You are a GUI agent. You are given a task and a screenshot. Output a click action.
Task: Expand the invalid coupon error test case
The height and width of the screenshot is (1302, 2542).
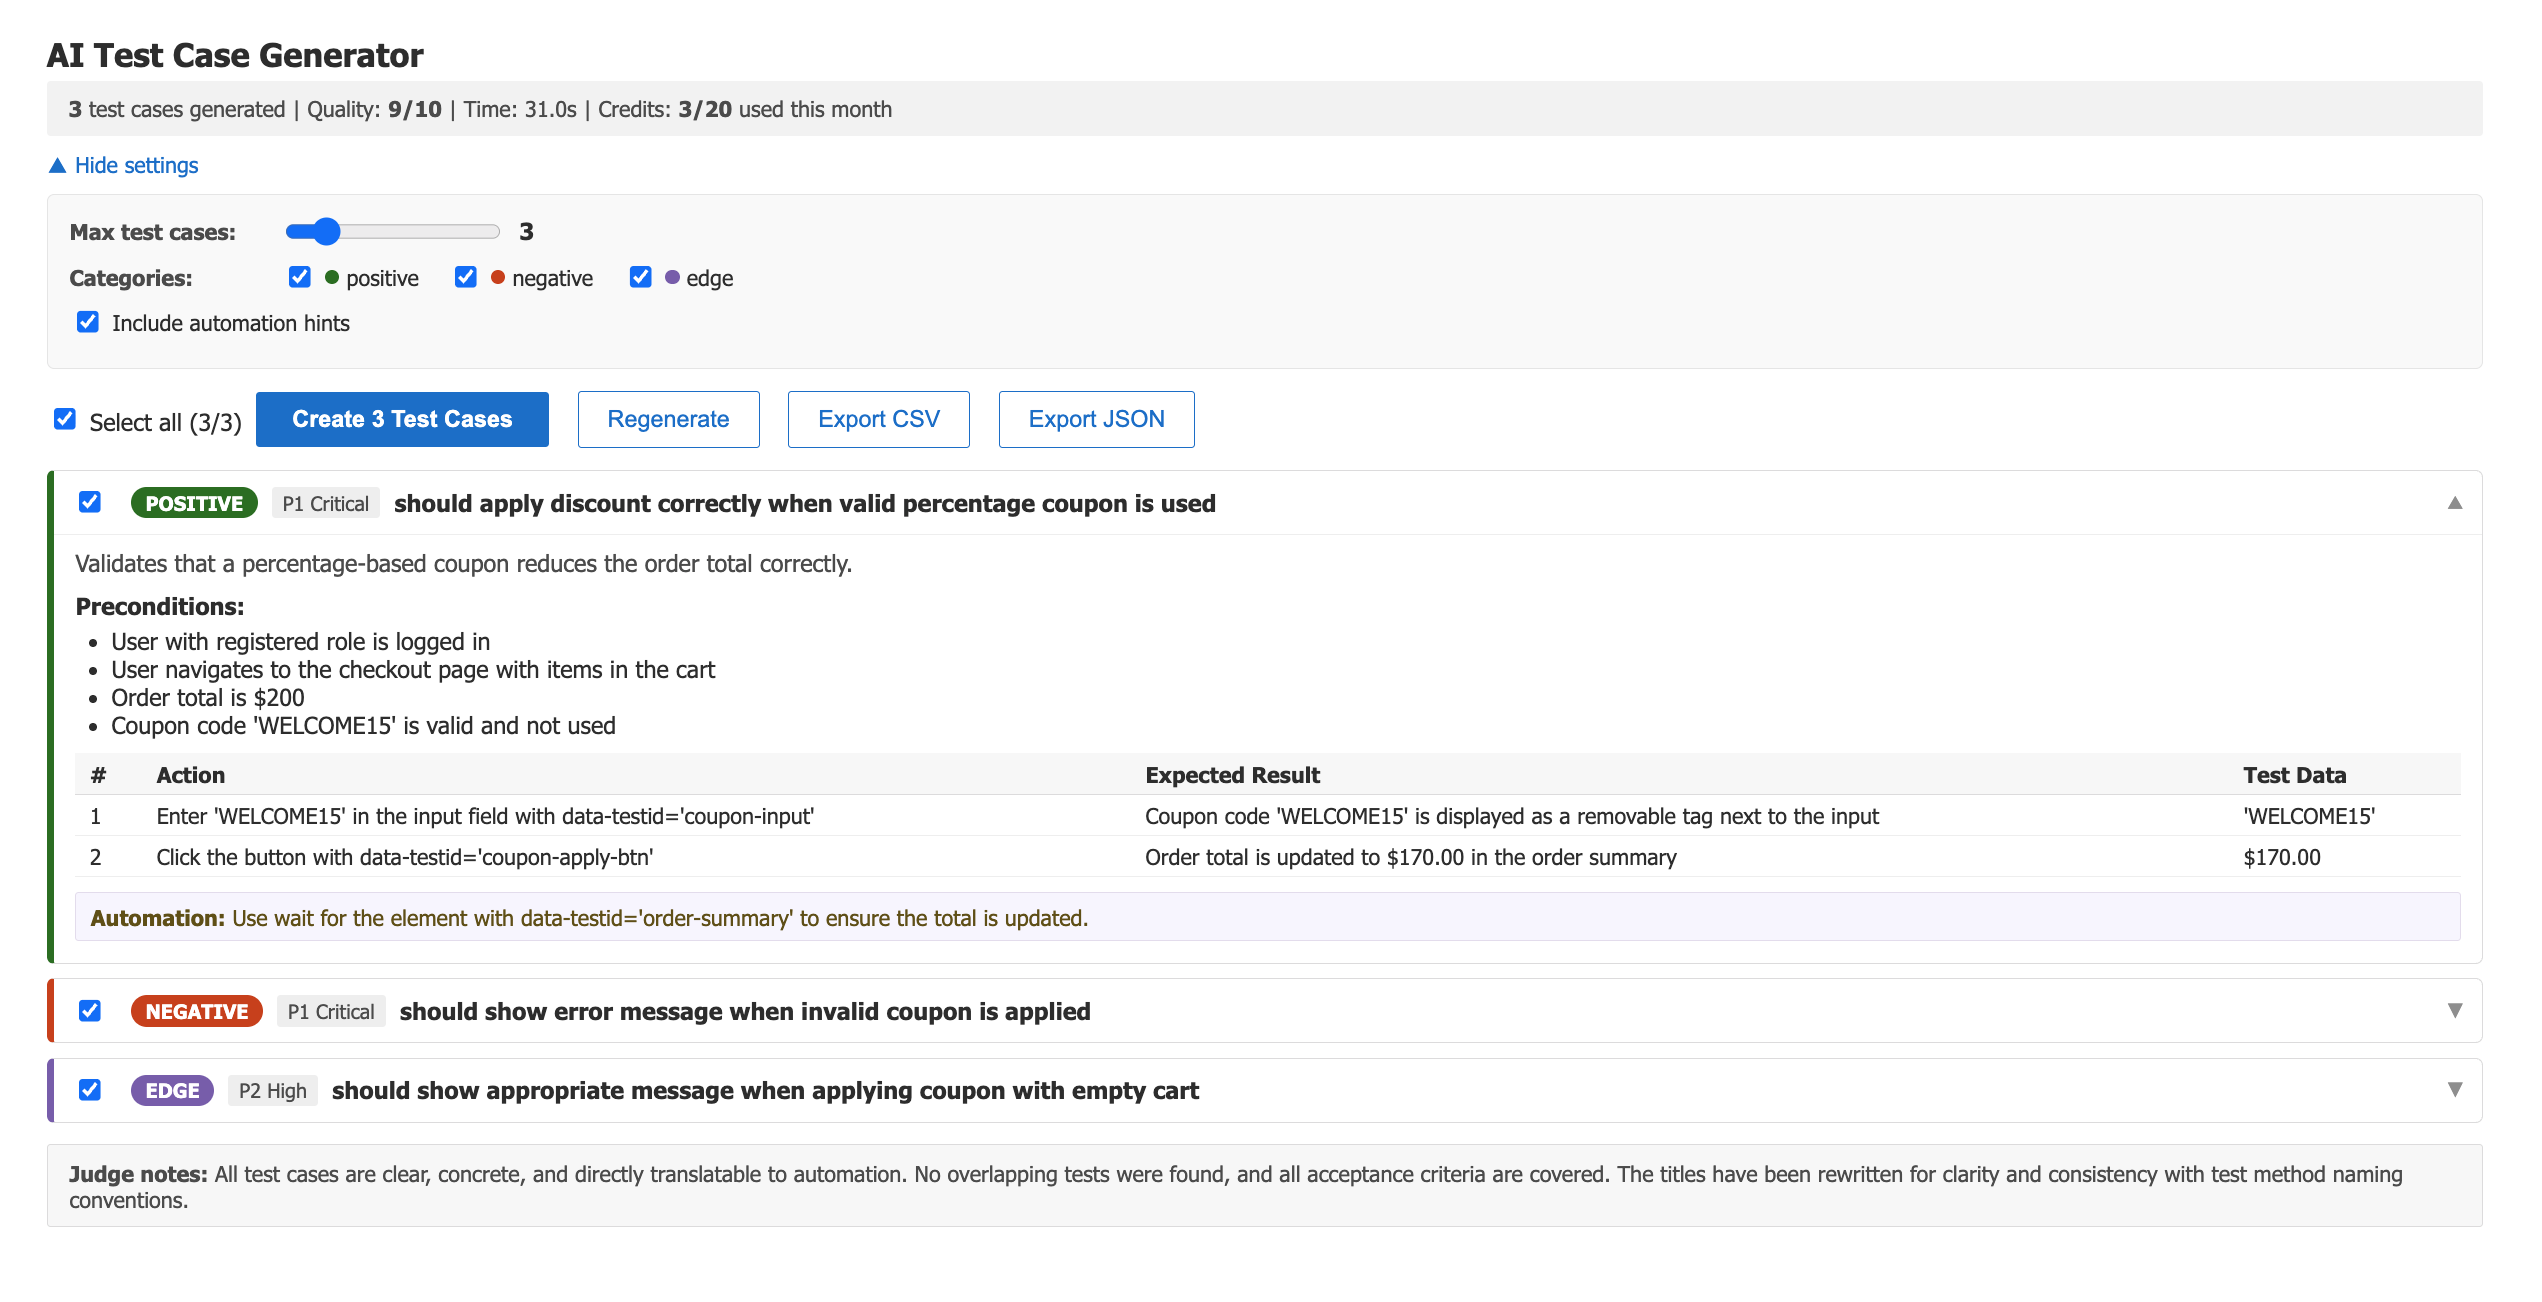click(2455, 1011)
